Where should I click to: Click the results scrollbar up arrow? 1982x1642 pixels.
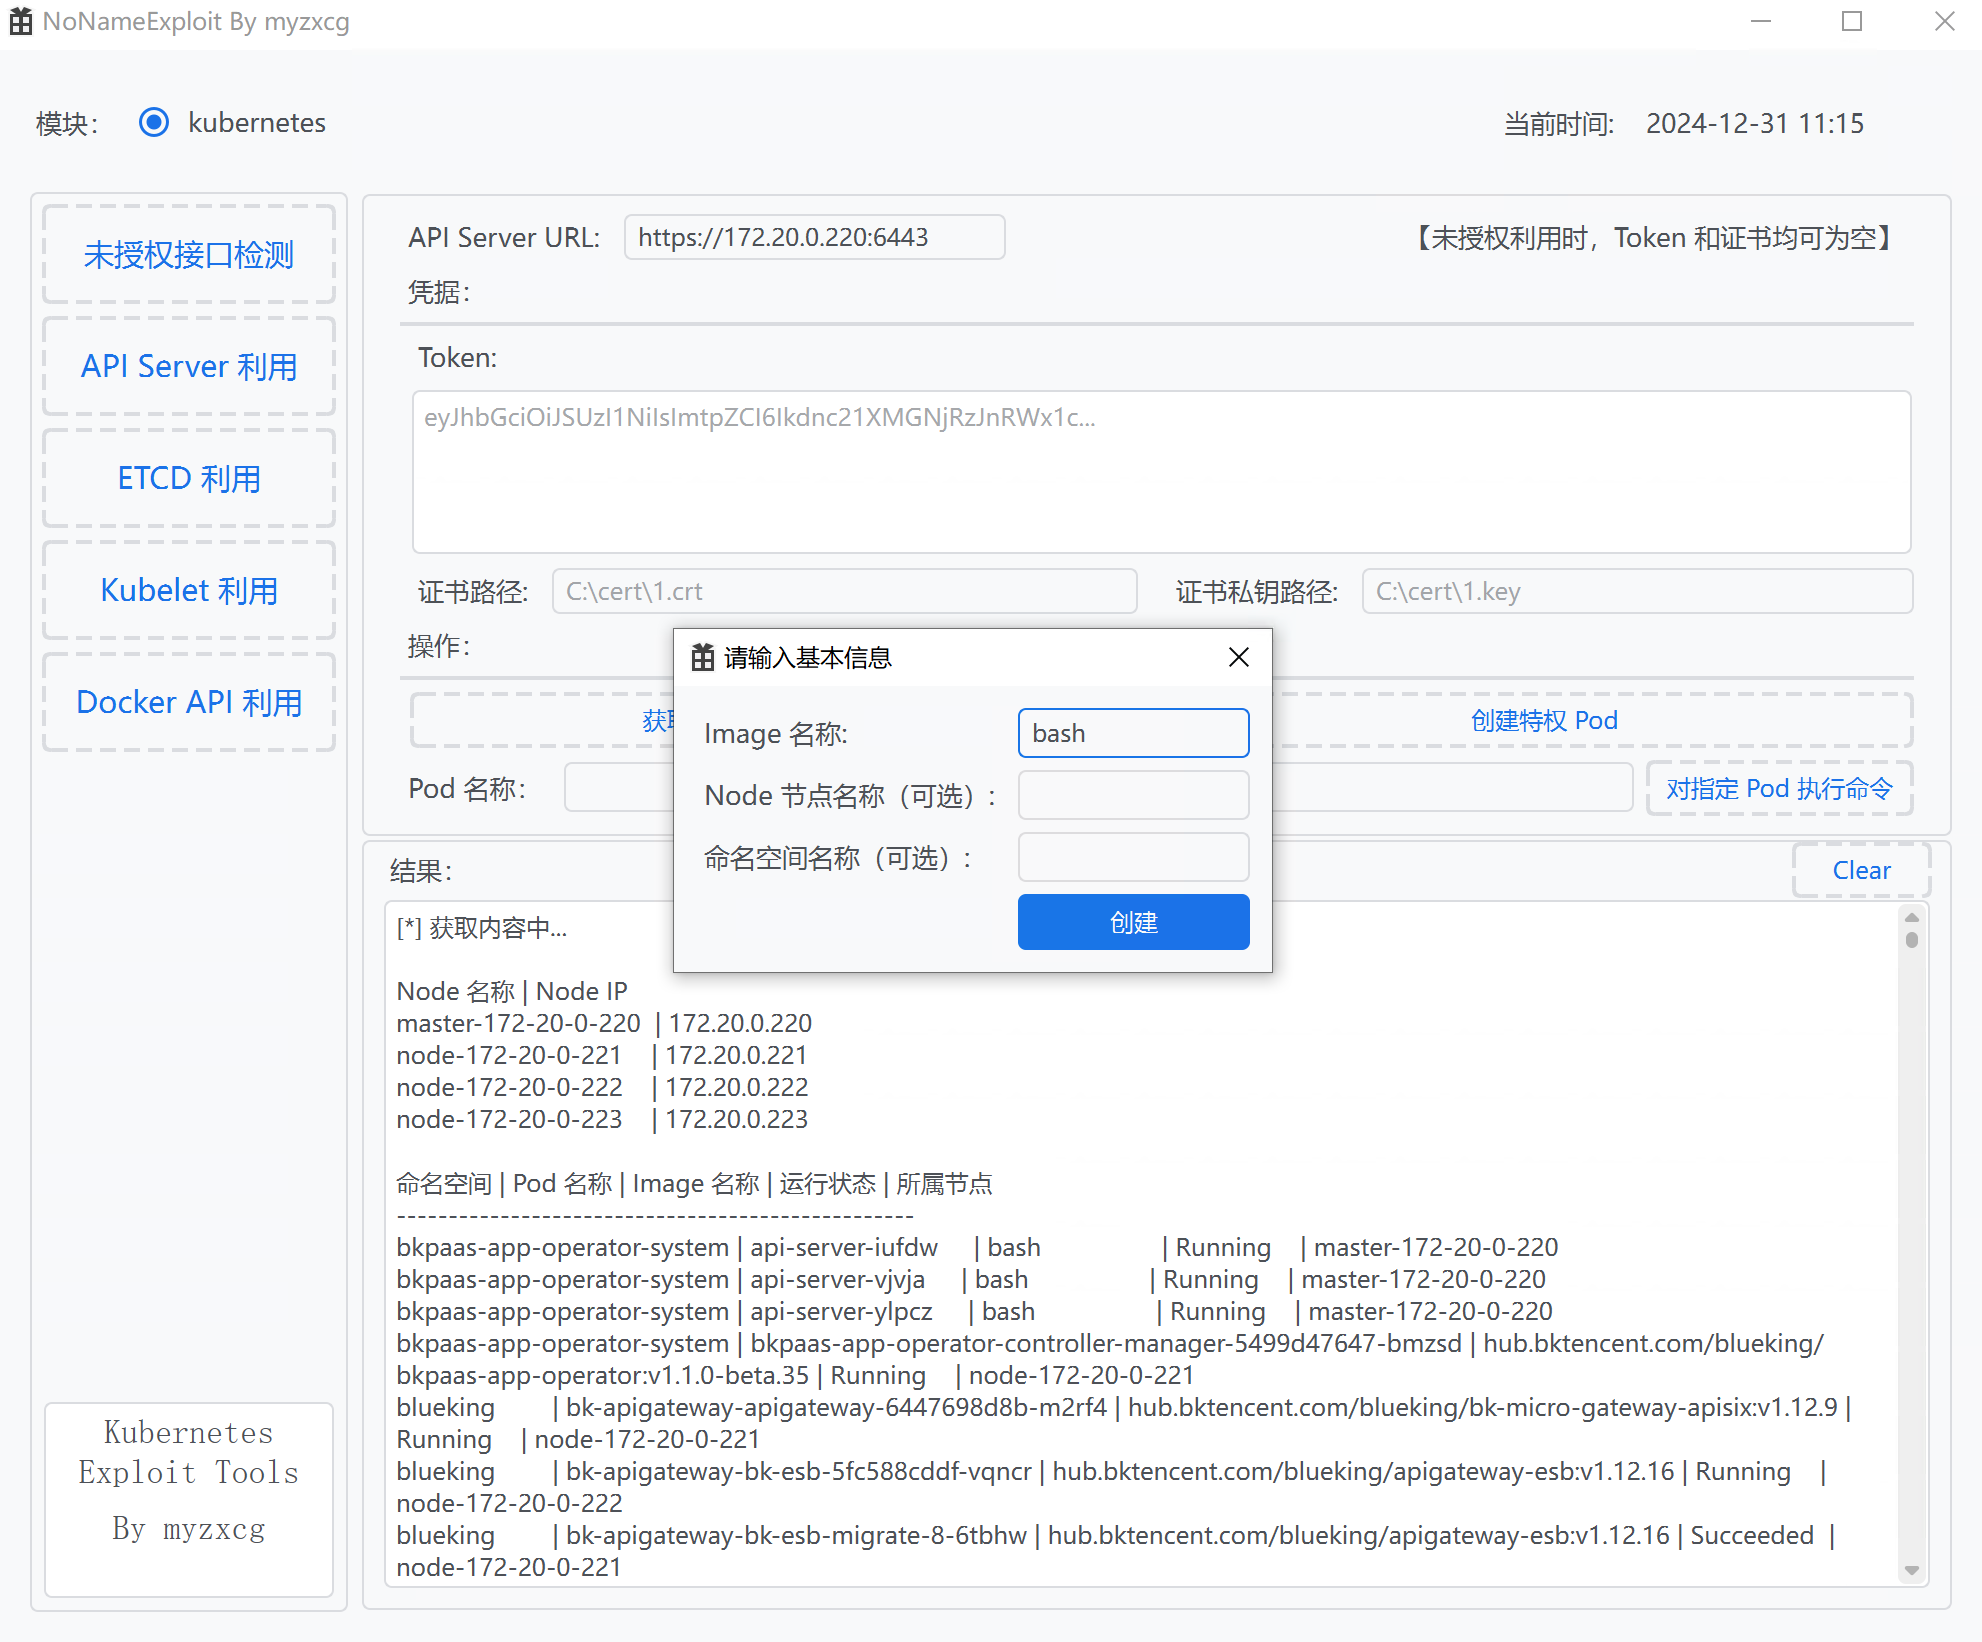pyautogui.click(x=1911, y=917)
